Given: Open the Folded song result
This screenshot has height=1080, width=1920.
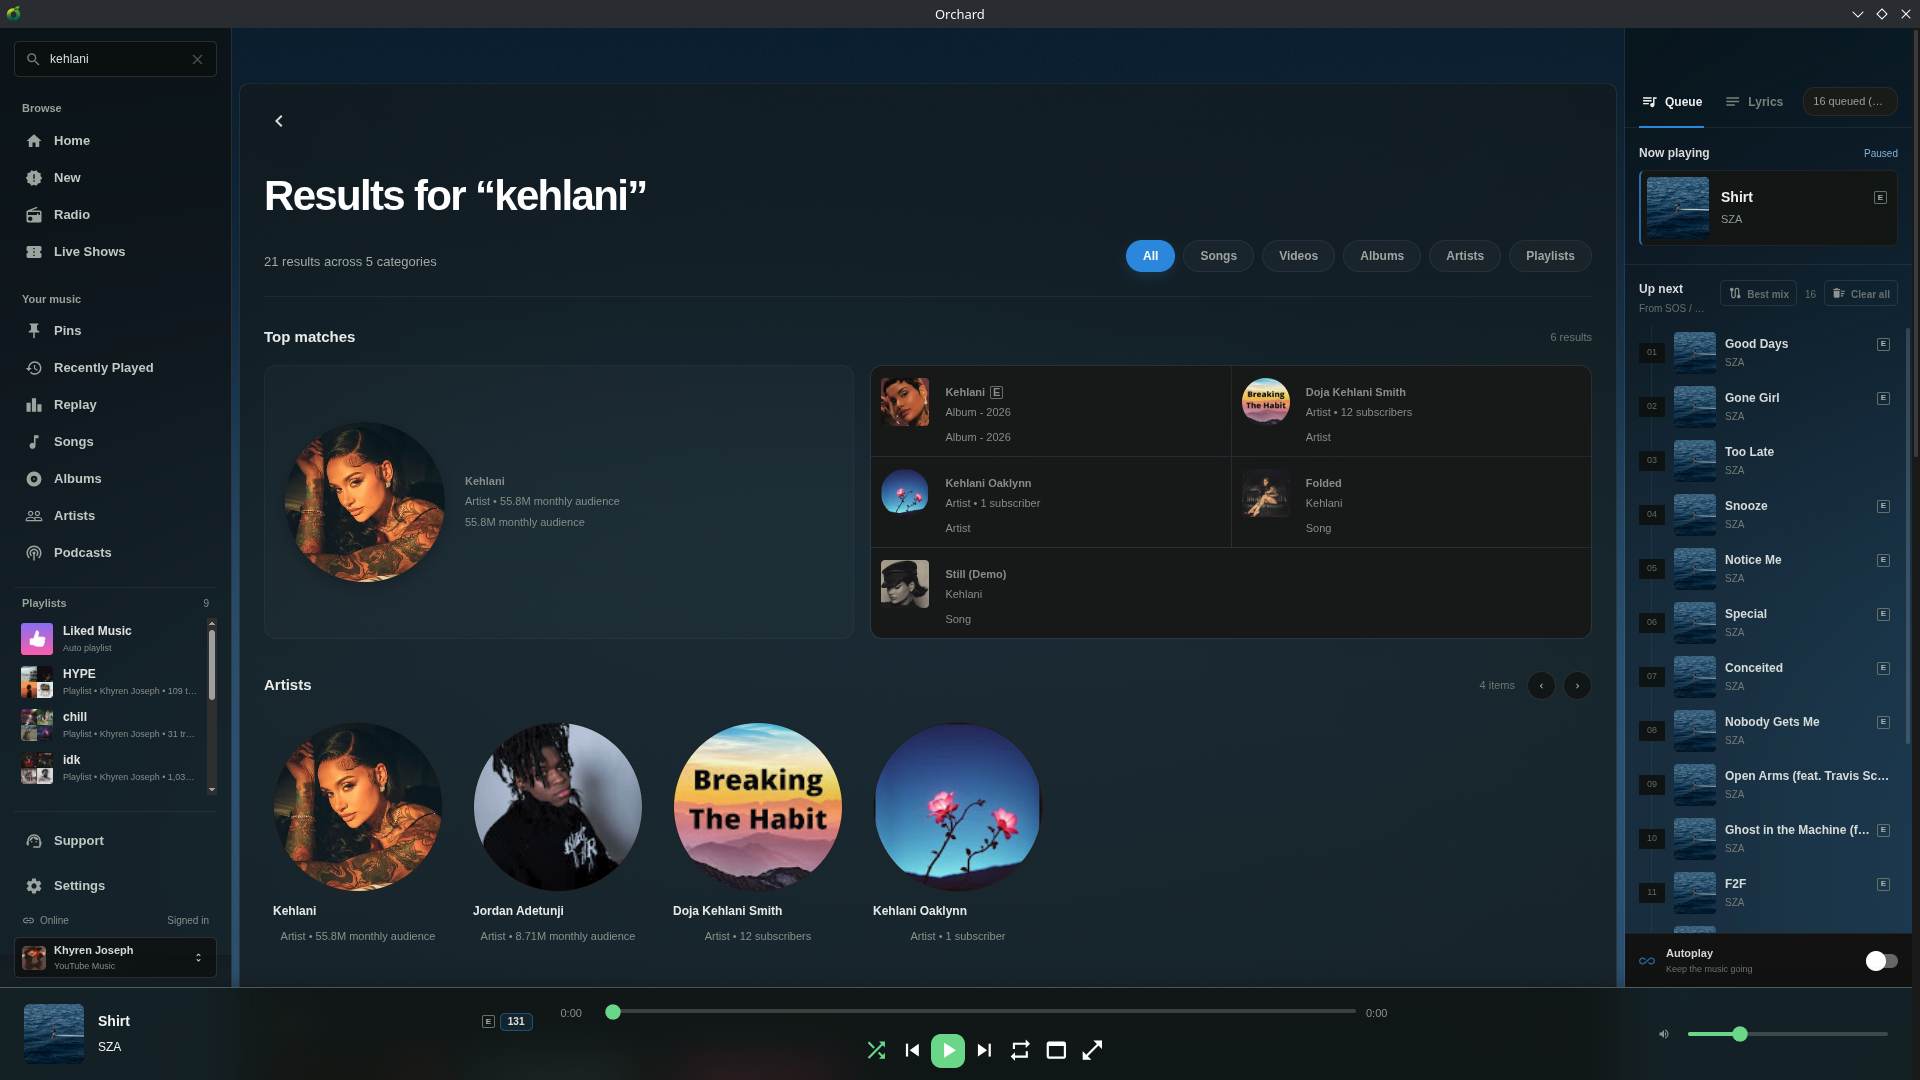Looking at the screenshot, I should [x=1410, y=502].
